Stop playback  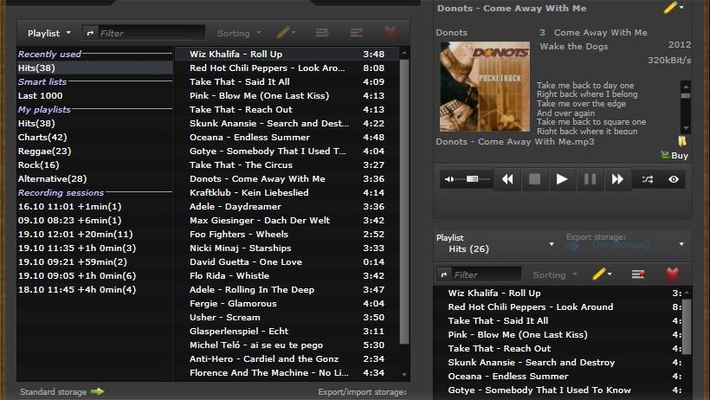(534, 179)
